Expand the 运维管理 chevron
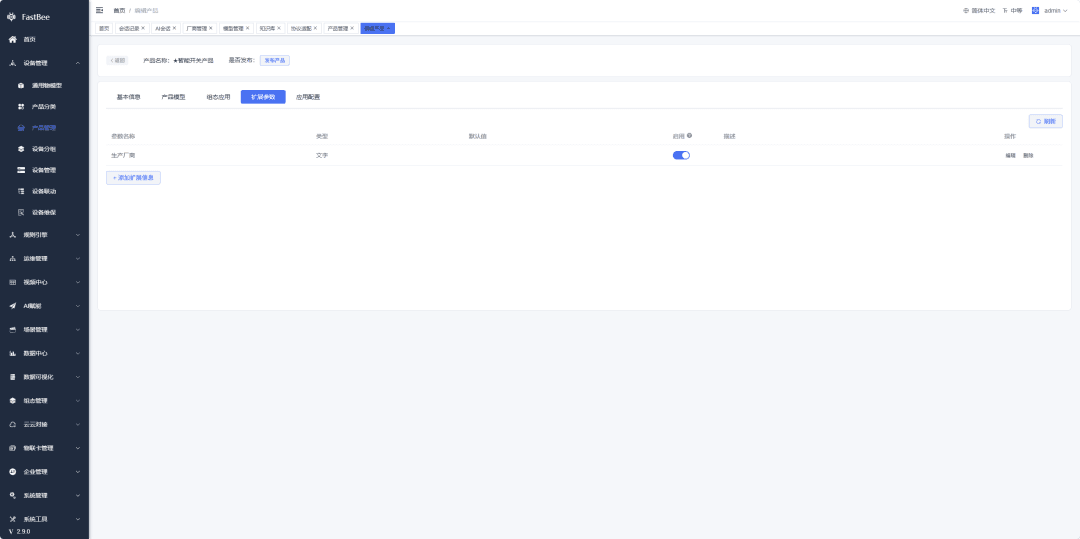This screenshot has width=1080, height=539. (78, 259)
